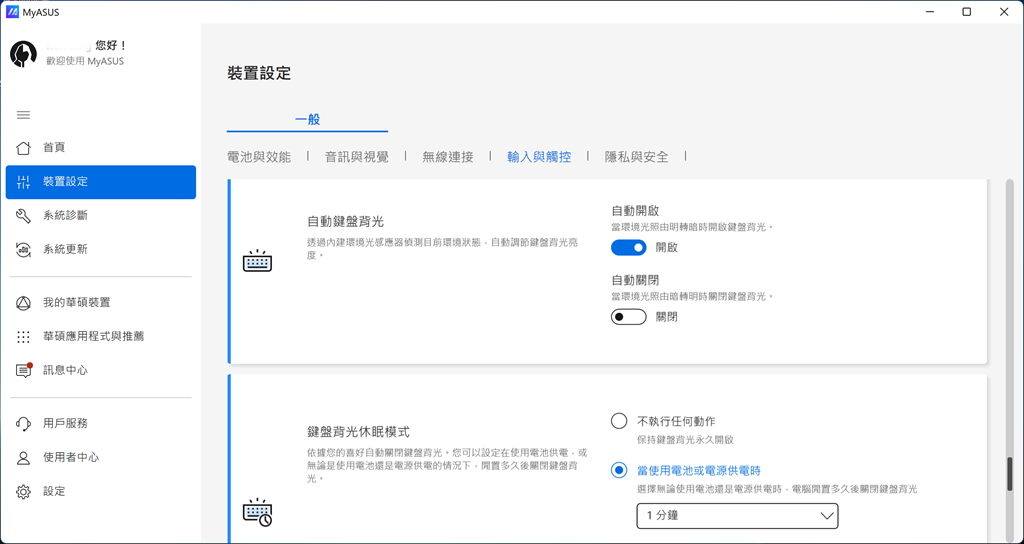
Task: Click 華碩應用程式與推薦 grid icon
Action: tap(24, 337)
